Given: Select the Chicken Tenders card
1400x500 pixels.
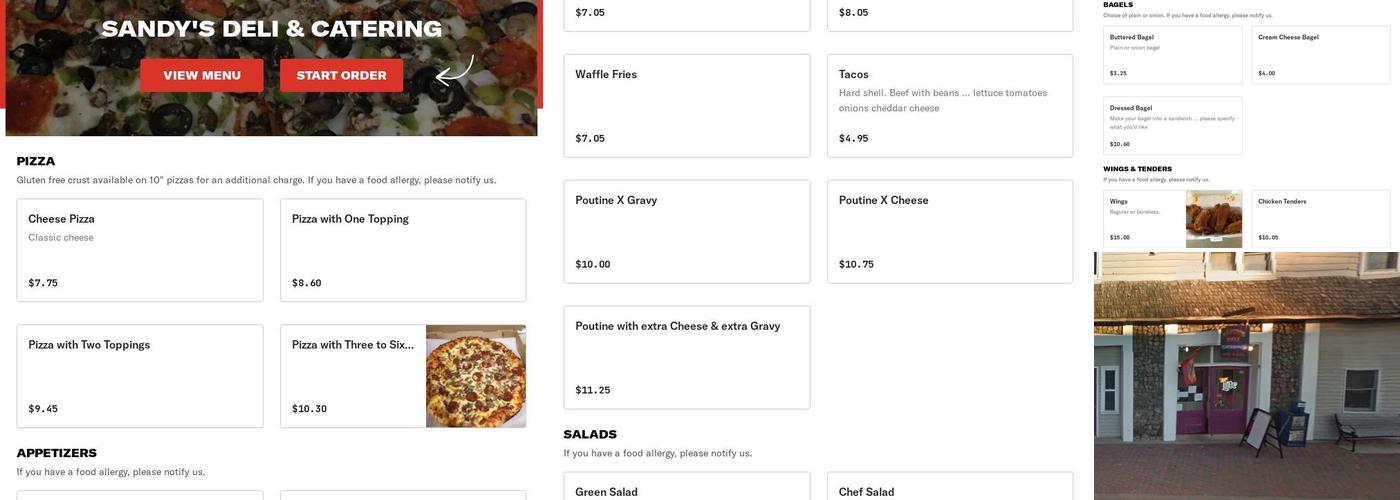Looking at the screenshot, I should (1321, 219).
